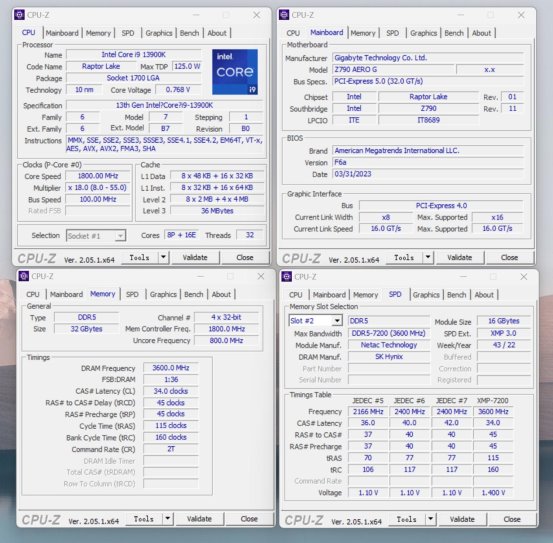Viewport: 553px width, 543px height.
Task: Click Validate in the CPU window
Action: pos(195,257)
